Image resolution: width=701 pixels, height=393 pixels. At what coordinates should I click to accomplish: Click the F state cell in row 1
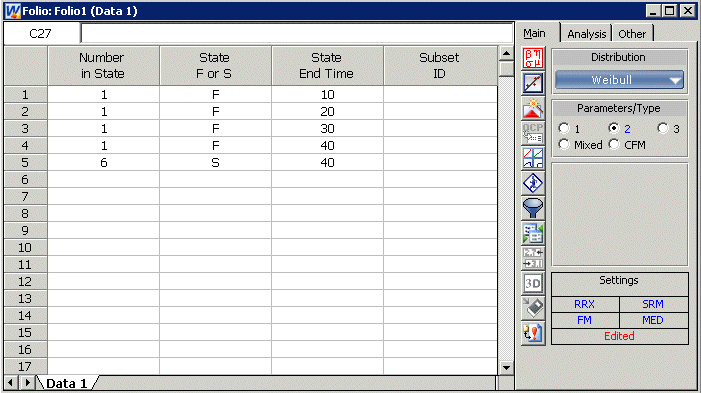coord(215,95)
